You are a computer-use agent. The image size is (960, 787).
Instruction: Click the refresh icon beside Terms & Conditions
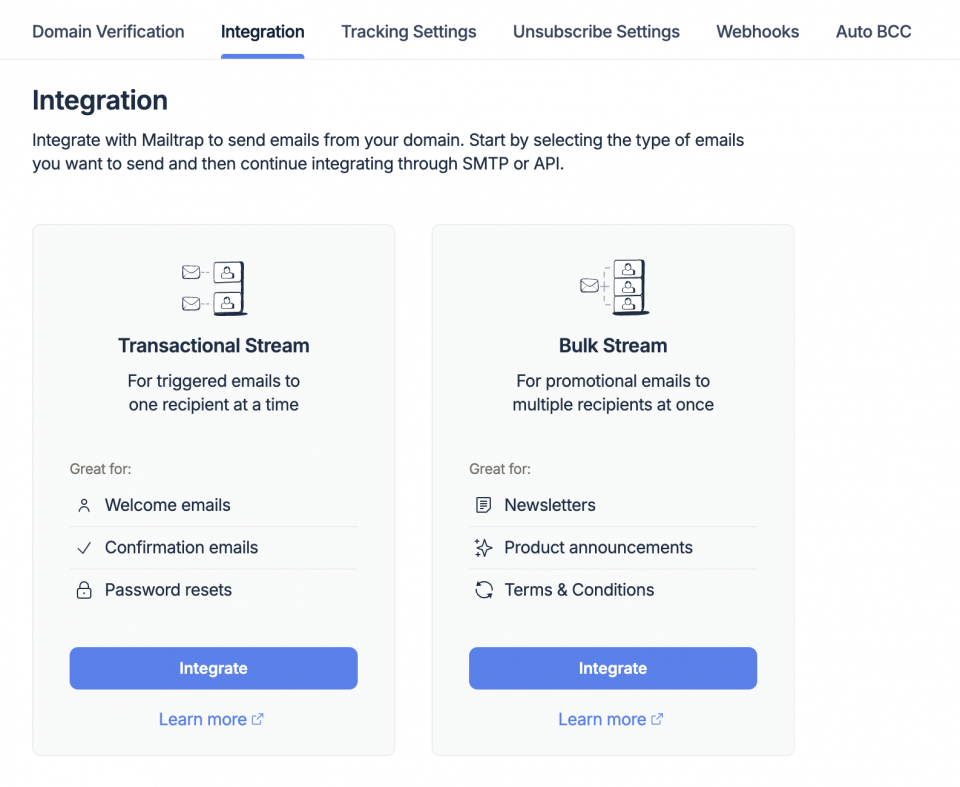tap(483, 590)
